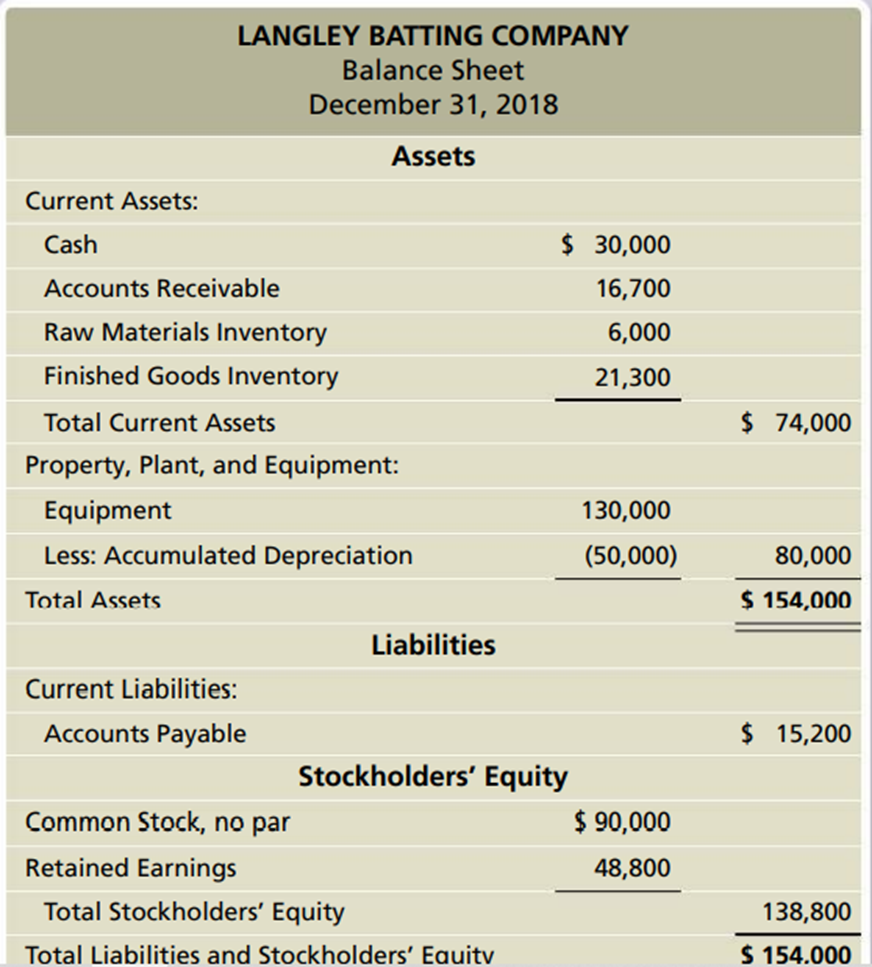Click the 80,000 net equipment amount

pyautogui.click(x=813, y=555)
